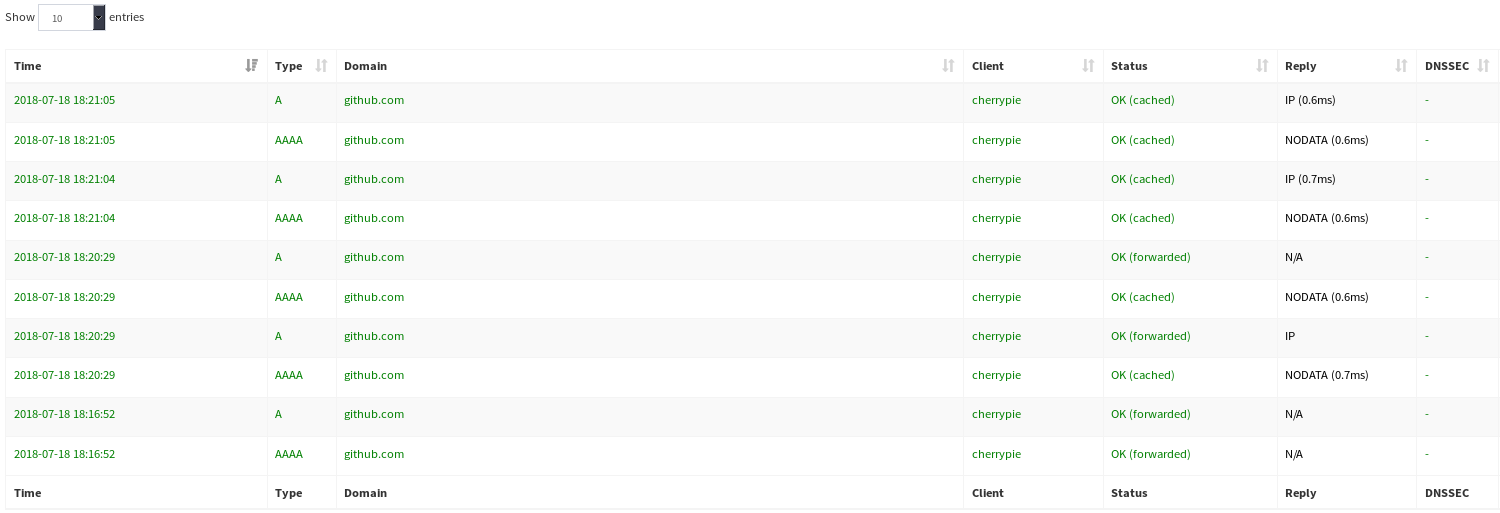Screen dimensions: 1500x513
Task: Click the Domain label in the table footer
Action: 365,493
